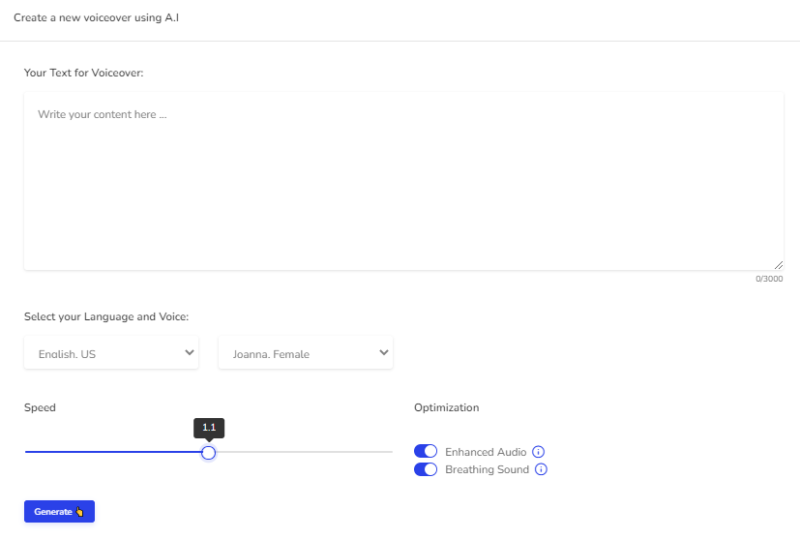Screen dimensions: 800x539
Task: Click the Enhanced Audio label text
Action: [485, 452]
